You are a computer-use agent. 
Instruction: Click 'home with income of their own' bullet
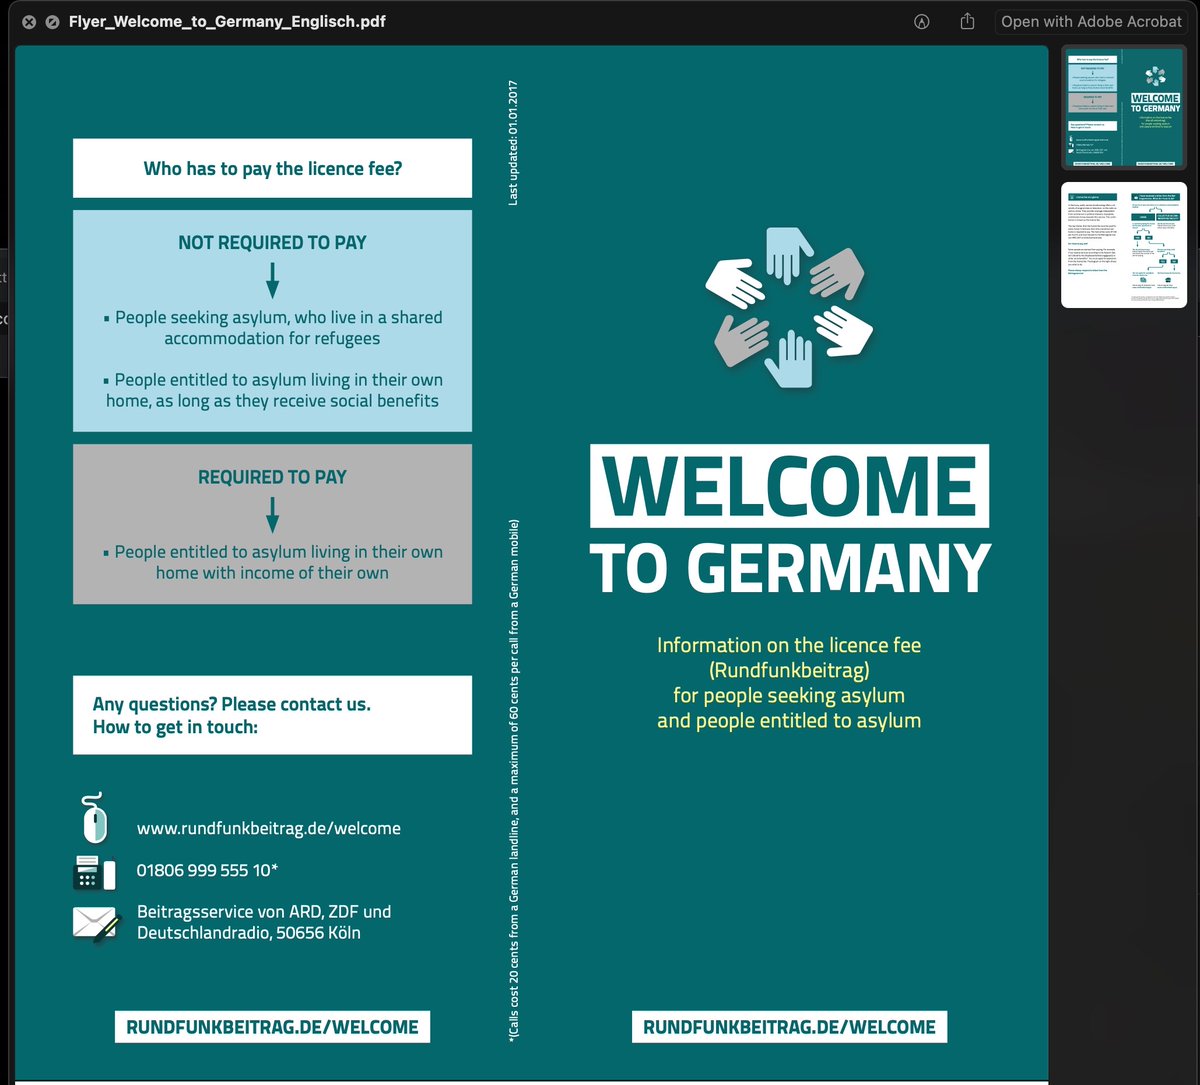[x=272, y=562]
